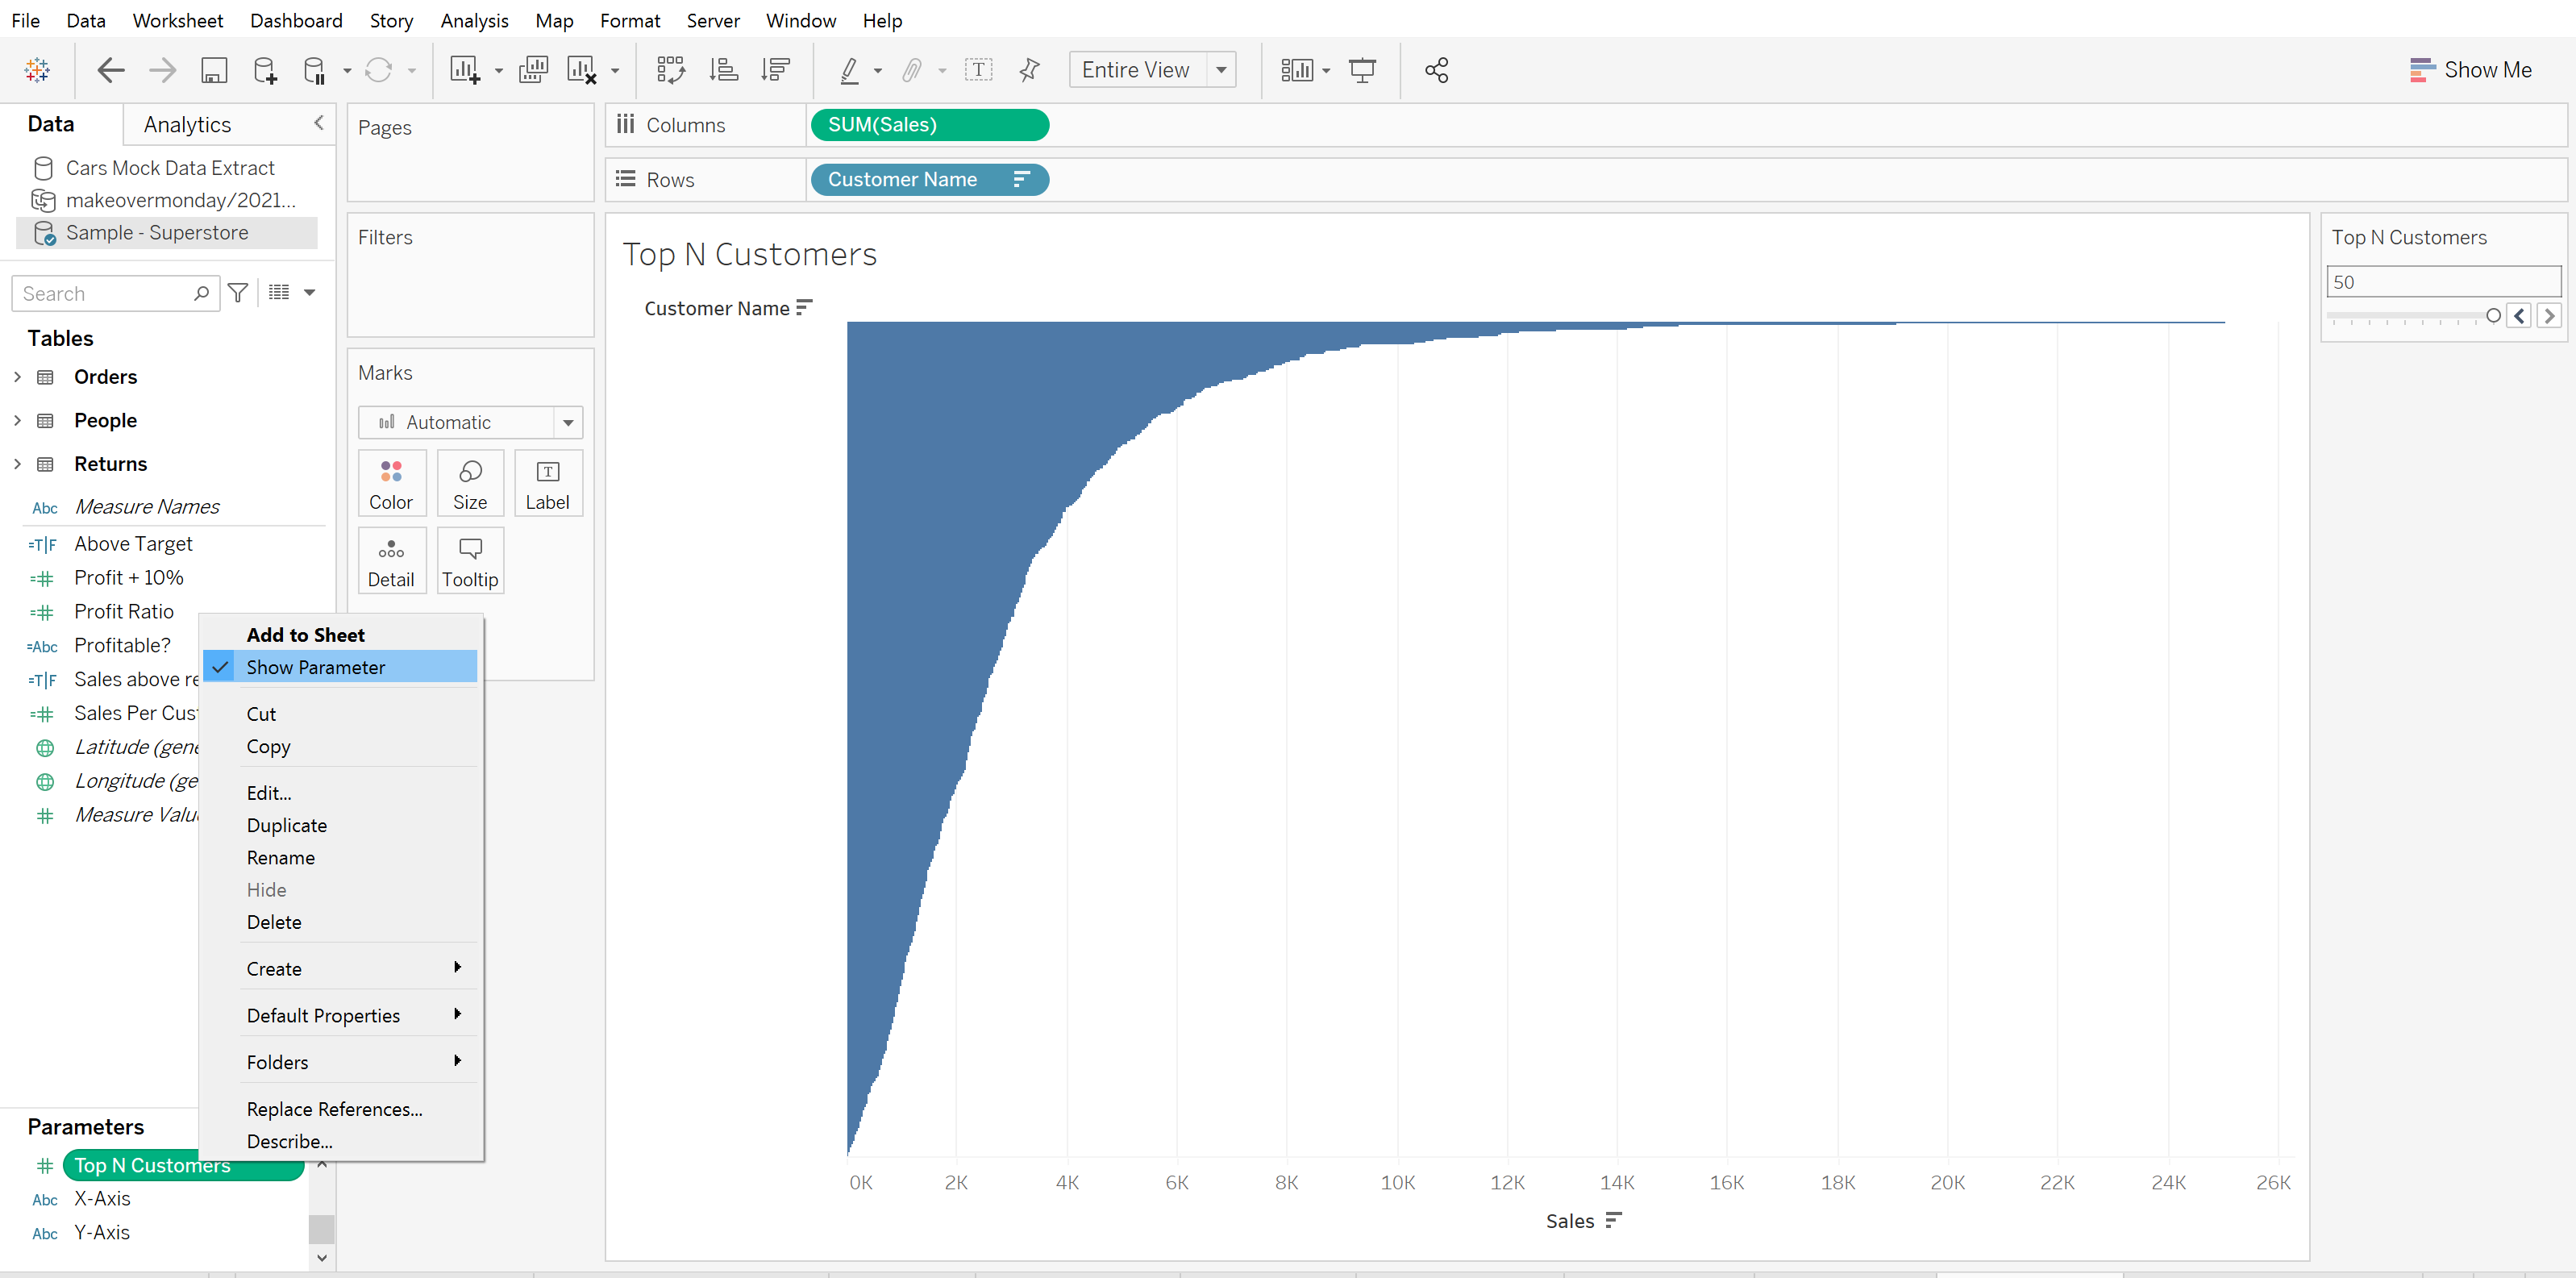Click the SUM(Sales) pill on Columns
Viewport: 2576px width, 1278px height.
pyautogui.click(x=929, y=125)
